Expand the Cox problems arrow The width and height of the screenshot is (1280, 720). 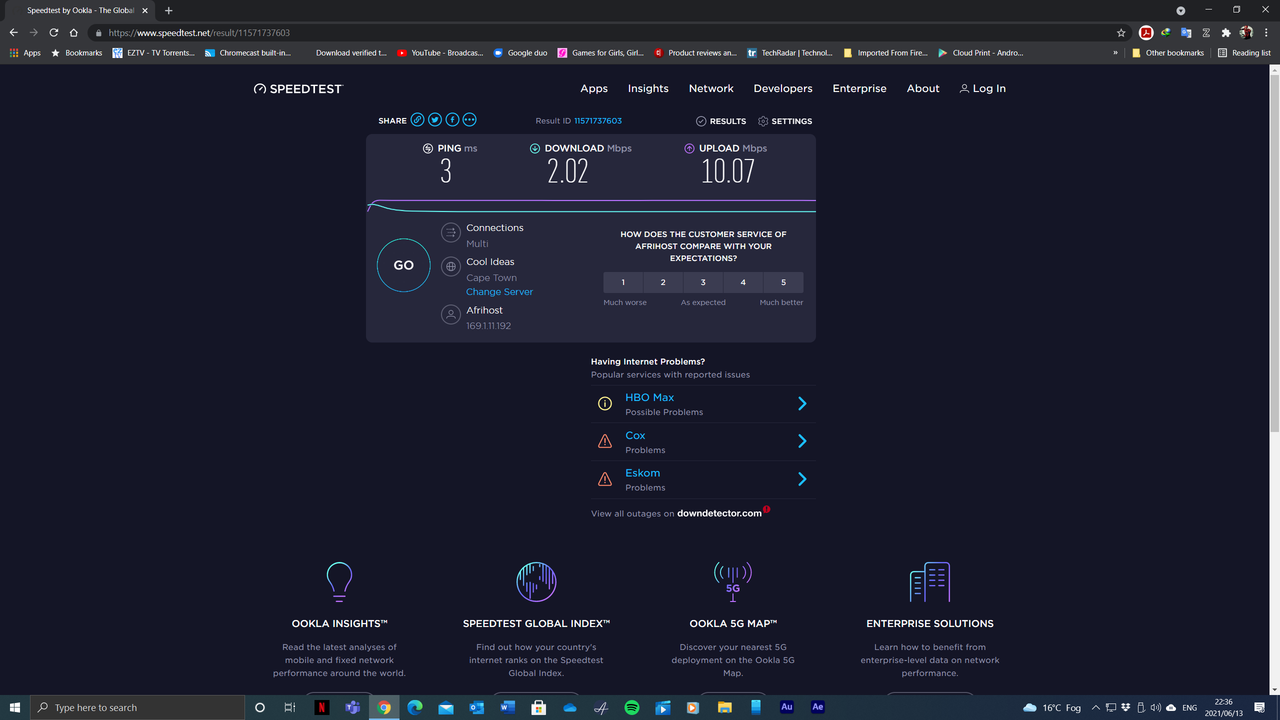(x=802, y=441)
